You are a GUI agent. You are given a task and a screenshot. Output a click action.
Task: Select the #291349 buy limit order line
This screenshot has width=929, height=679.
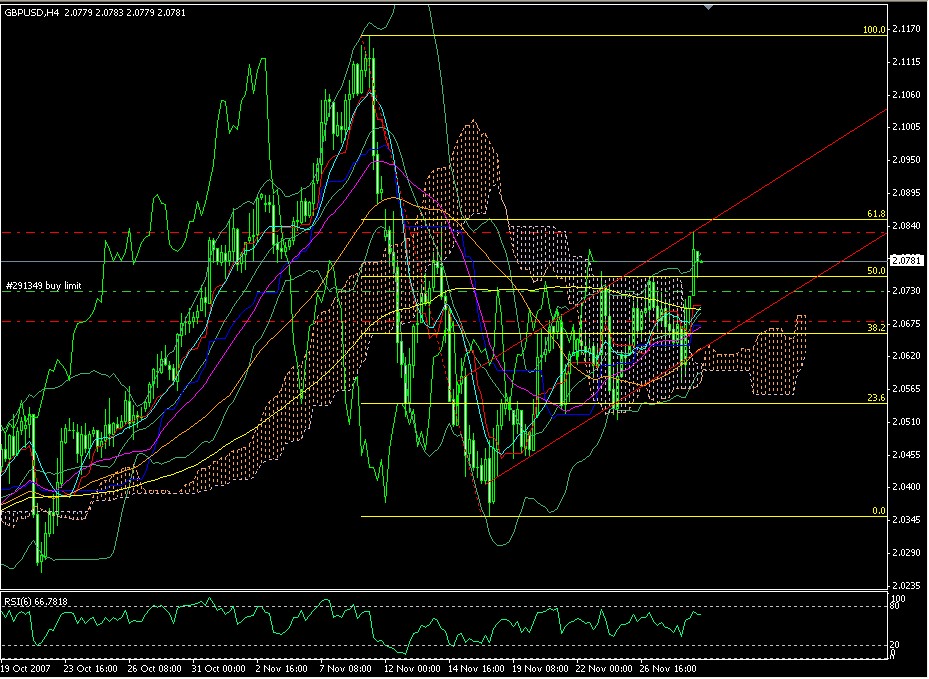tap(42, 285)
